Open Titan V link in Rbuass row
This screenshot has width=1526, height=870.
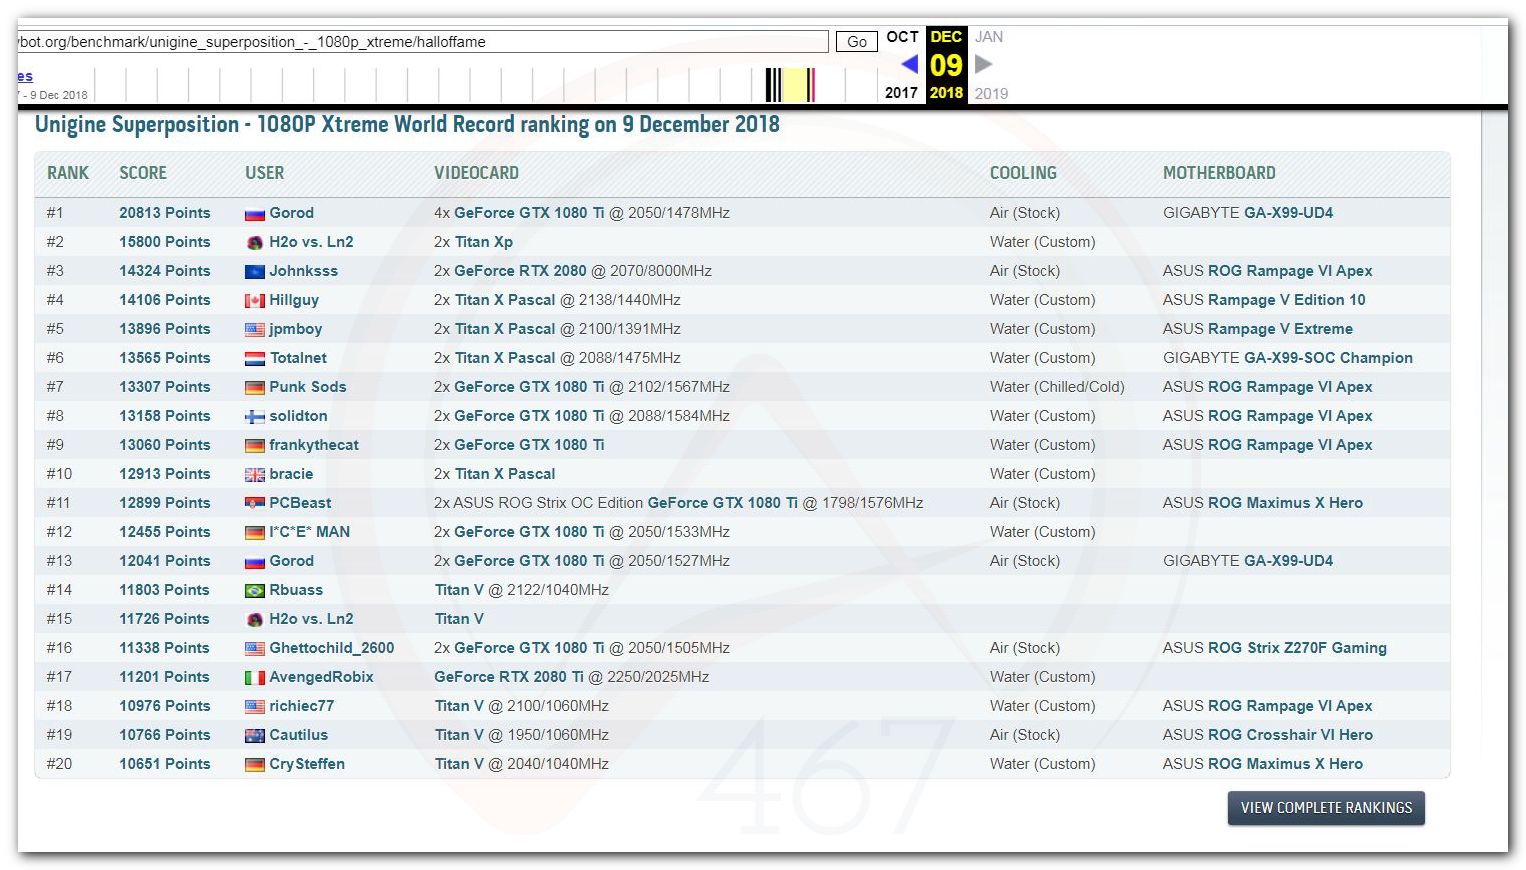click(x=459, y=590)
